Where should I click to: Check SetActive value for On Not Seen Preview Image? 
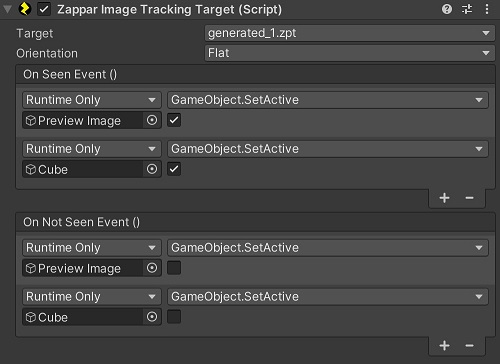pyautogui.click(x=174, y=268)
